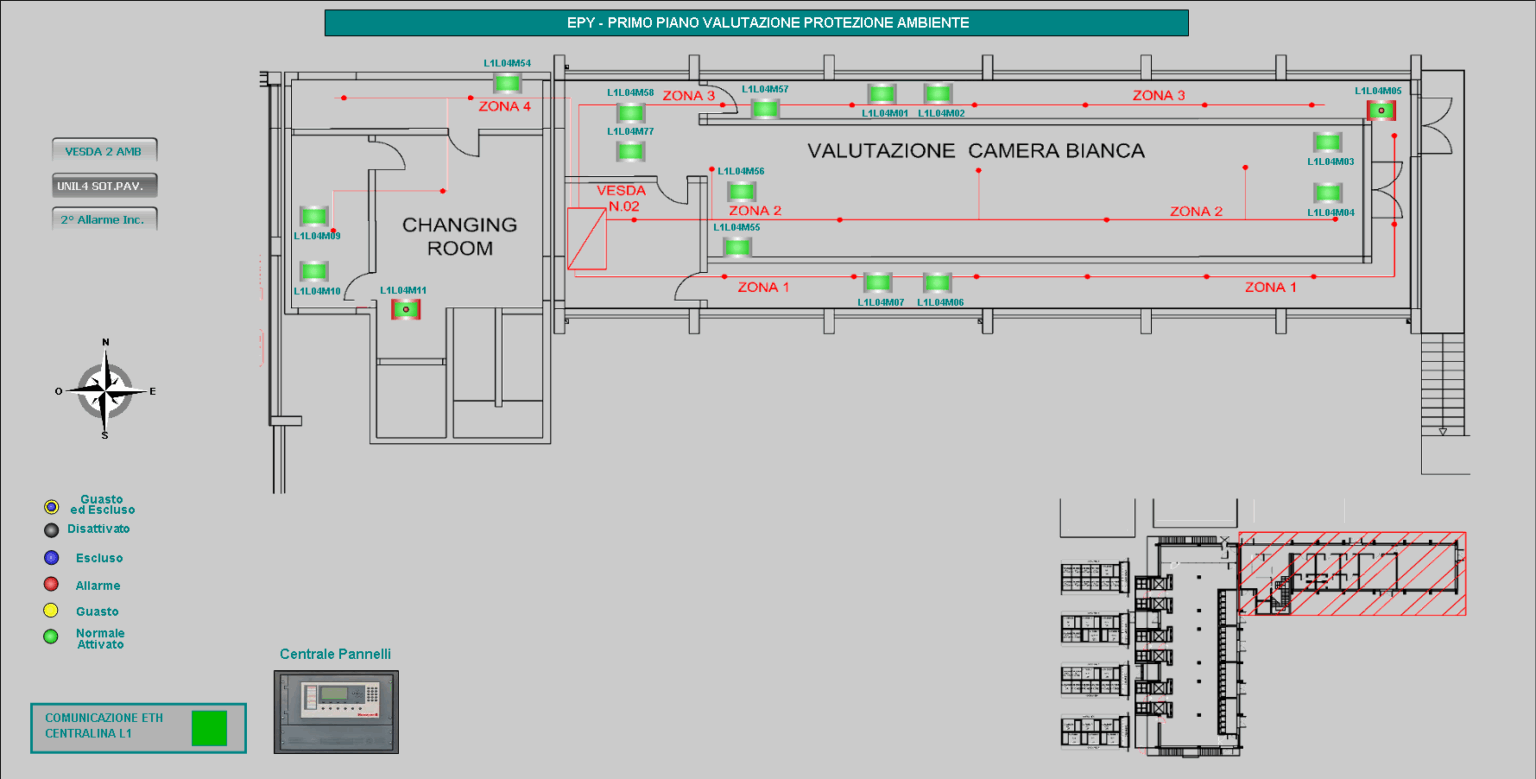Open the Centrale Pannelli control panel image

[336, 712]
